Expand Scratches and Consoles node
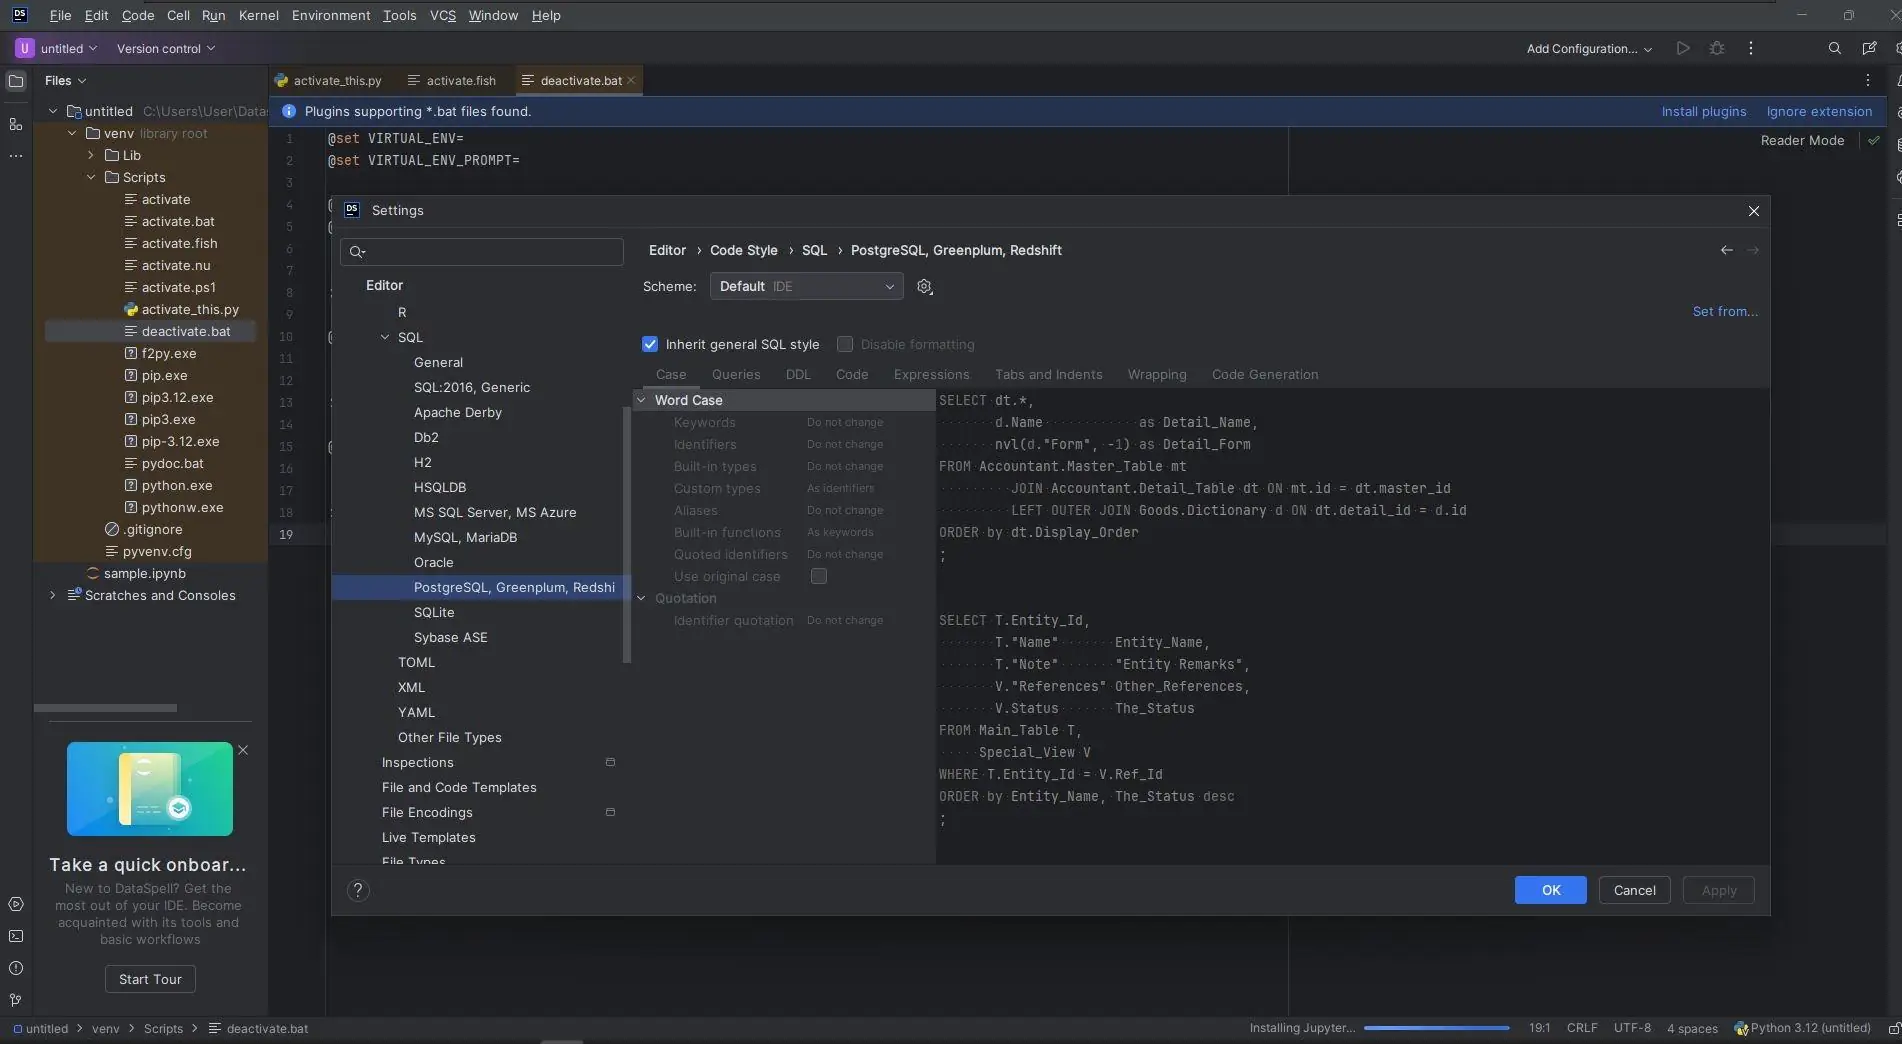The image size is (1902, 1044). tap(53, 595)
